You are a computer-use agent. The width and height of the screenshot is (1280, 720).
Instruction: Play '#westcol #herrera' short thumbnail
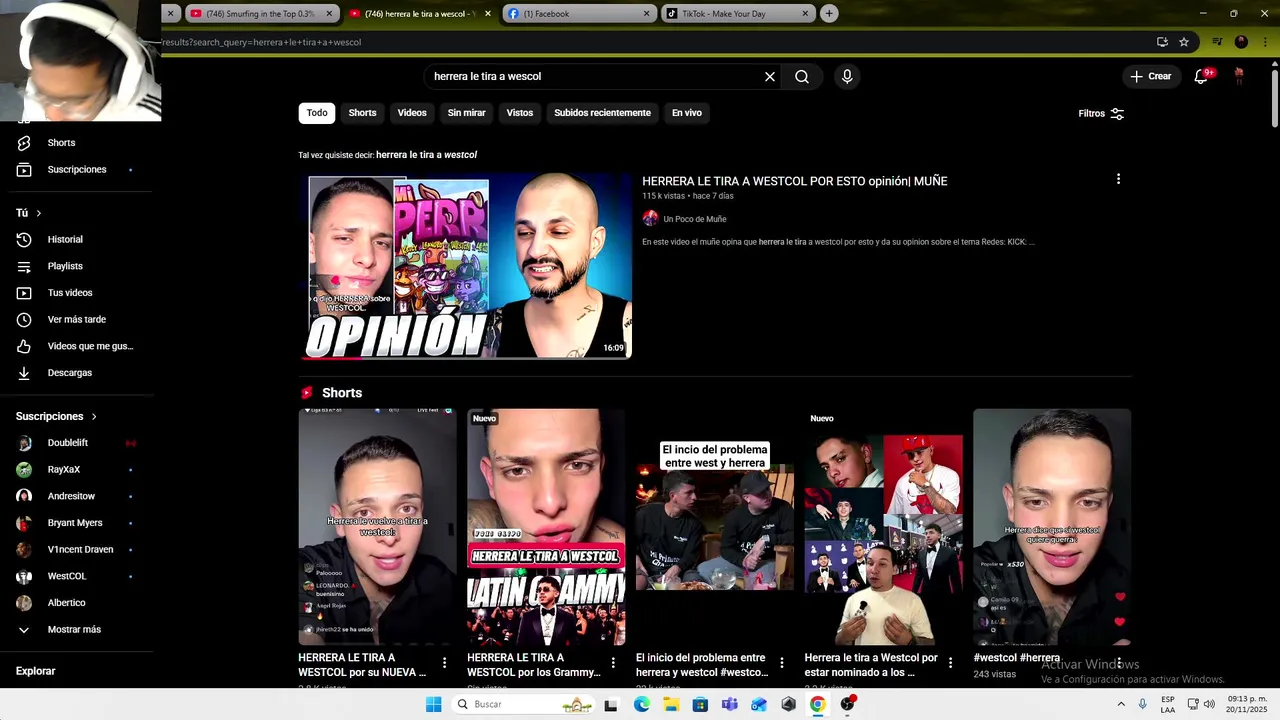click(x=1052, y=526)
